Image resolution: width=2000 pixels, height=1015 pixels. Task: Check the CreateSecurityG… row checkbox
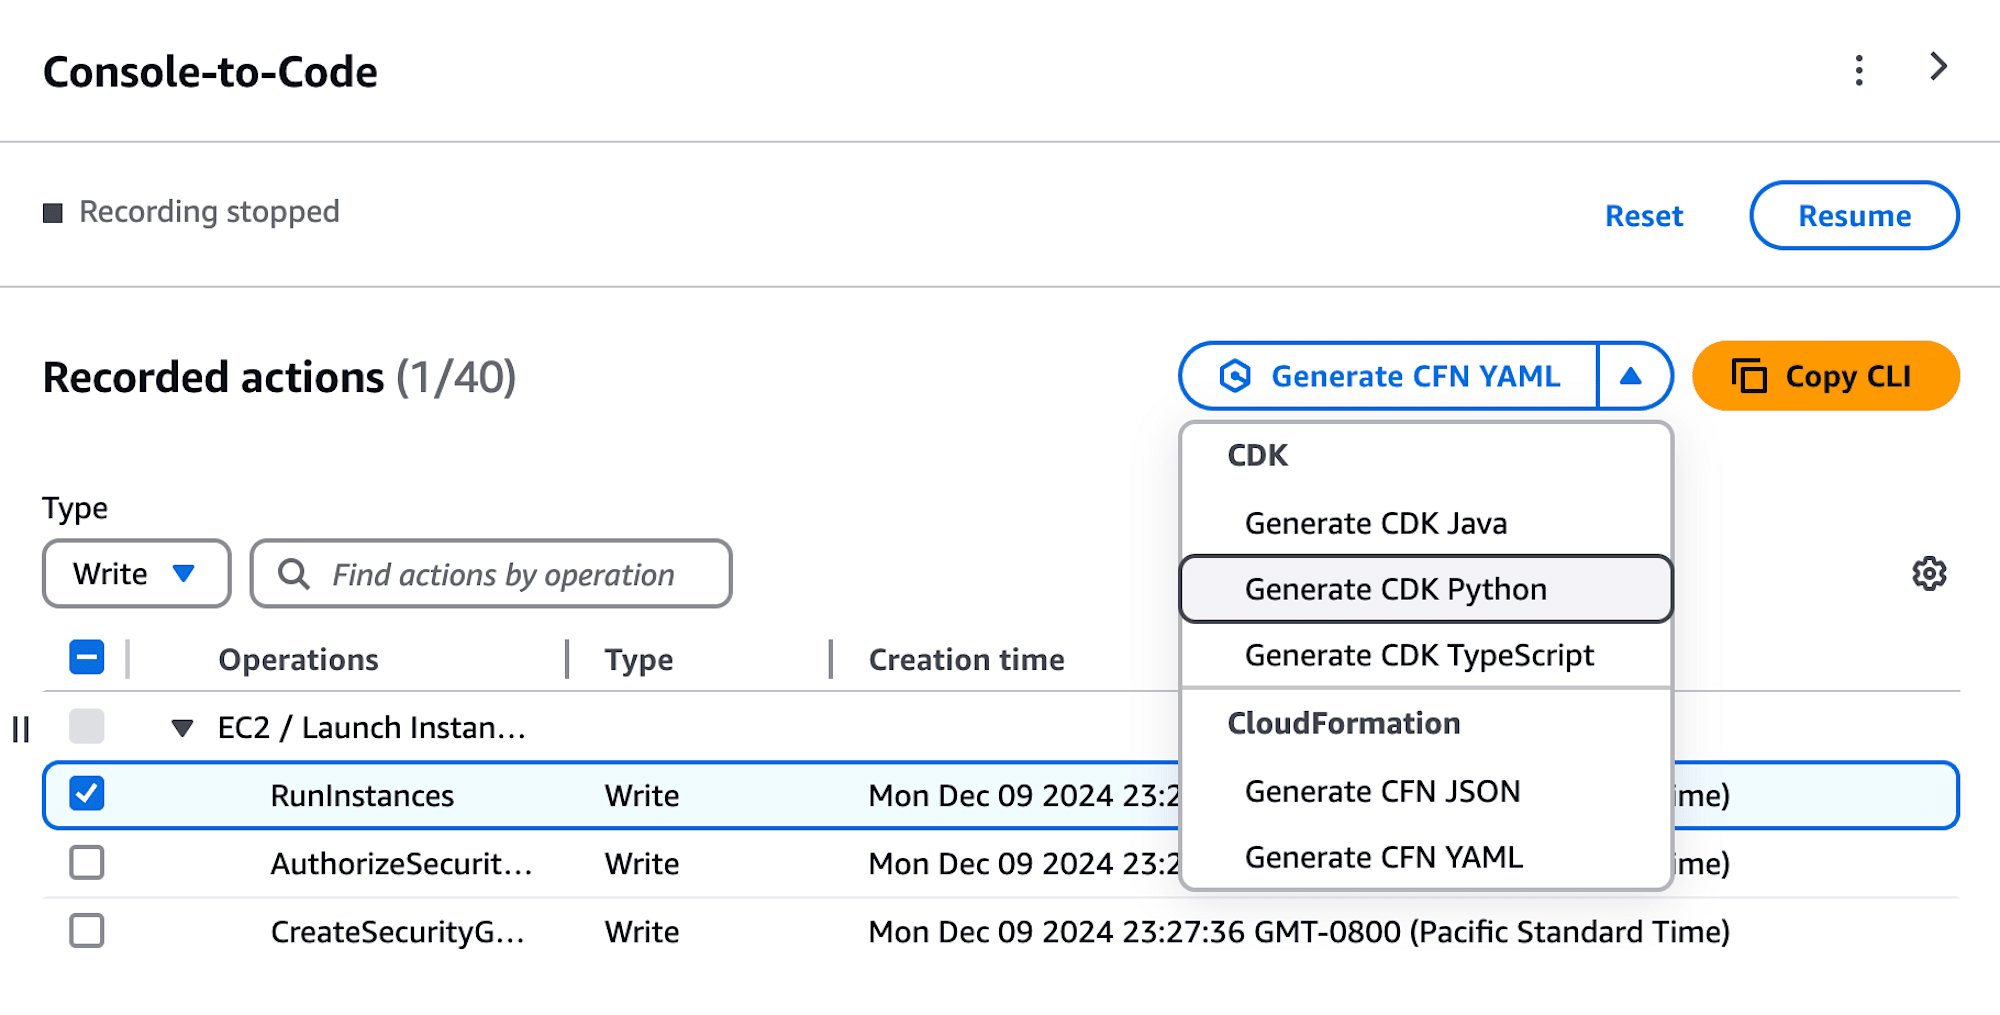click(x=87, y=930)
